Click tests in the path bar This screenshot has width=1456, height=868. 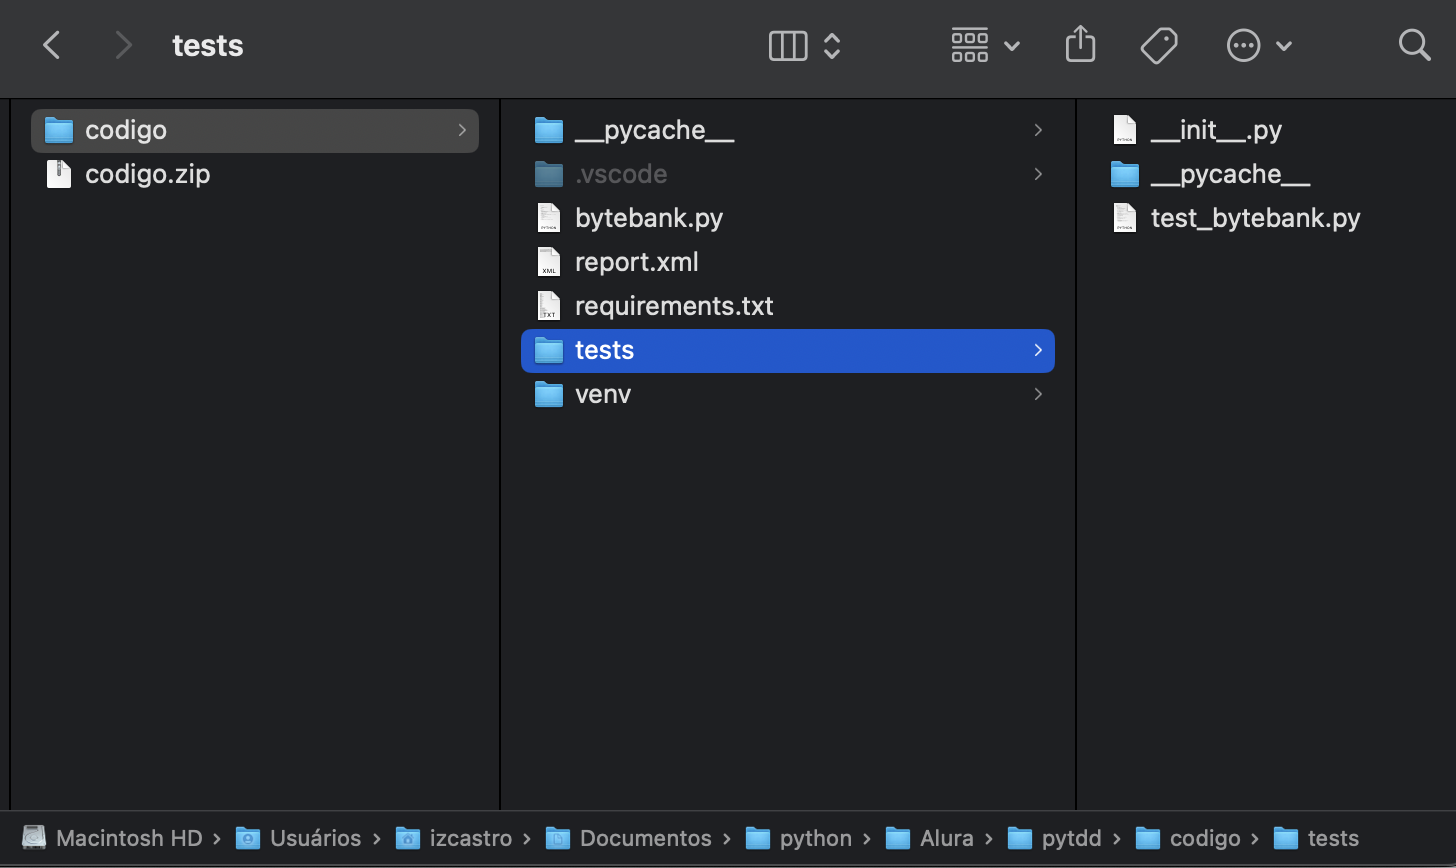tap(1333, 838)
